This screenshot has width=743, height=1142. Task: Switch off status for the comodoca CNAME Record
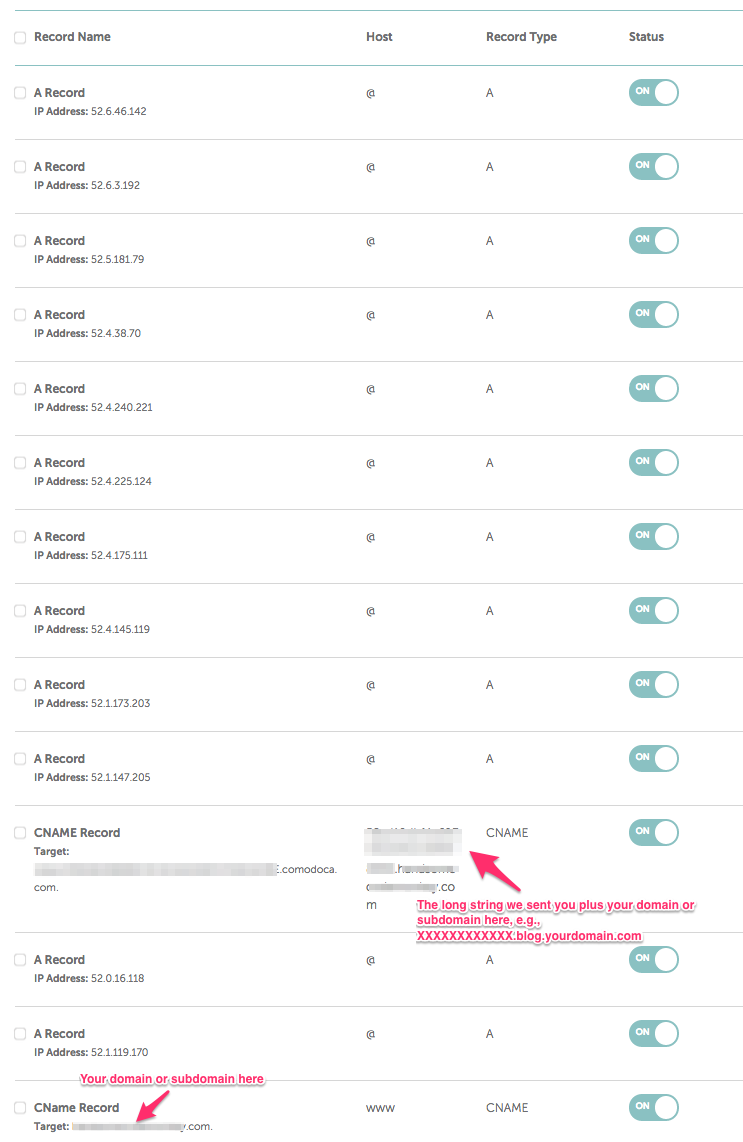(653, 832)
